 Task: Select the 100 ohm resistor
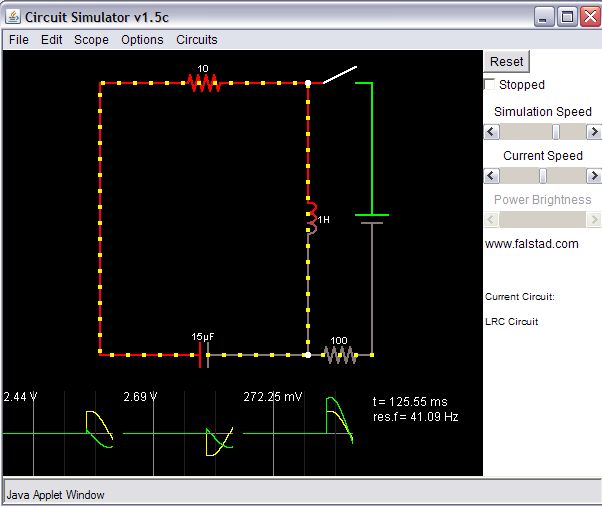pos(340,355)
